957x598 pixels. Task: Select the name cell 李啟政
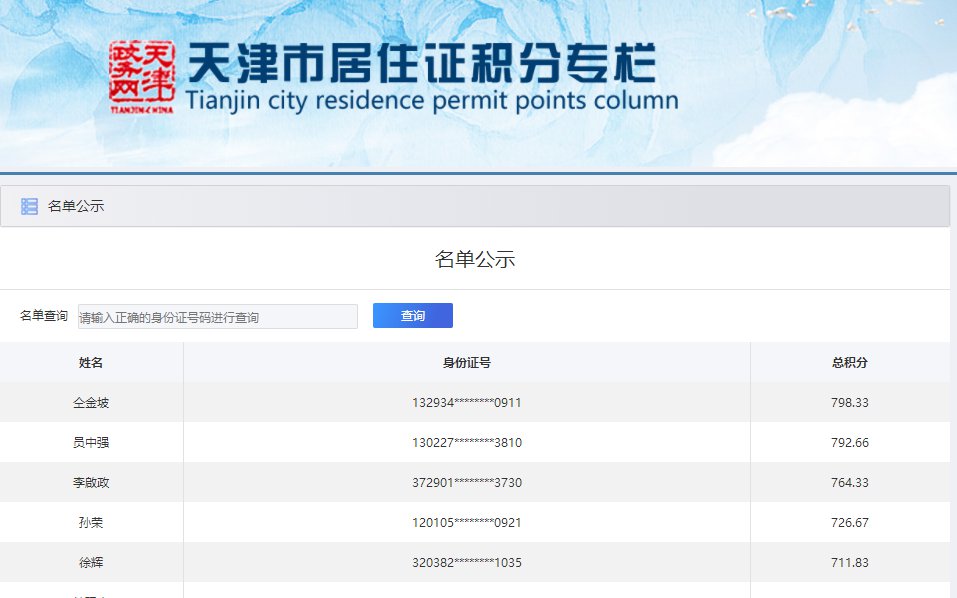point(91,483)
